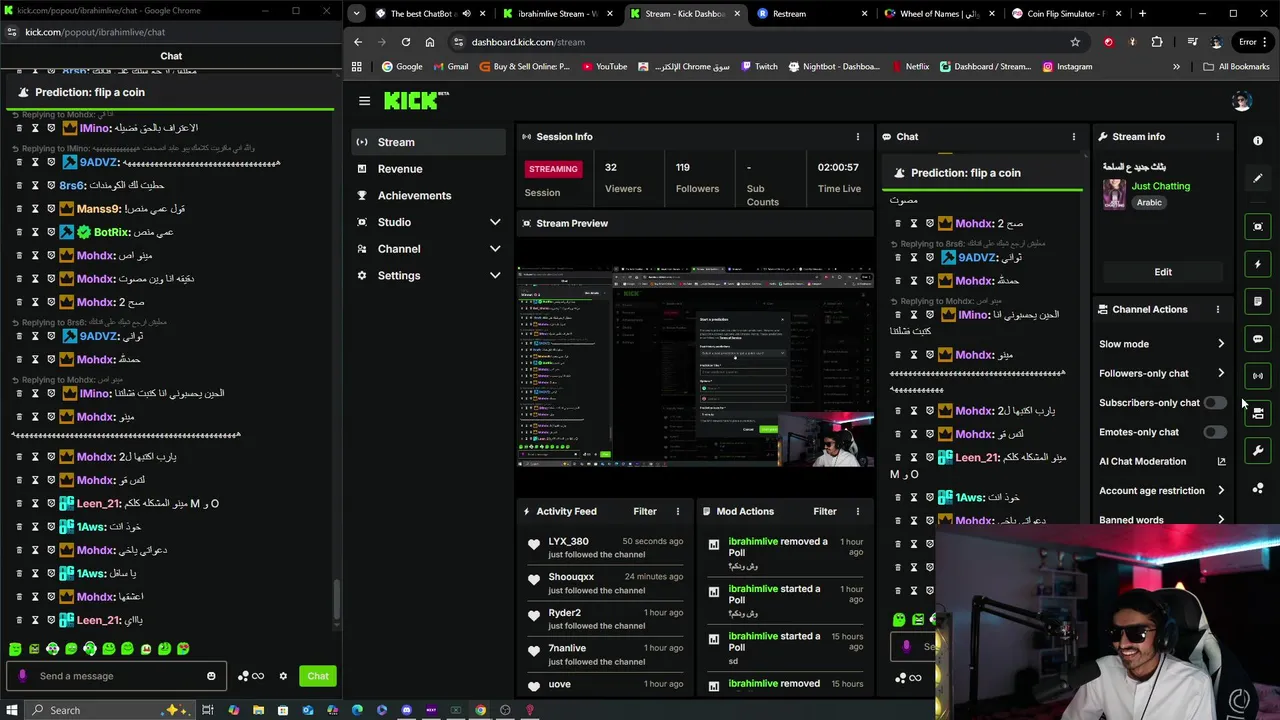
Task: Open Twitch bookmark
Action: 759,67
